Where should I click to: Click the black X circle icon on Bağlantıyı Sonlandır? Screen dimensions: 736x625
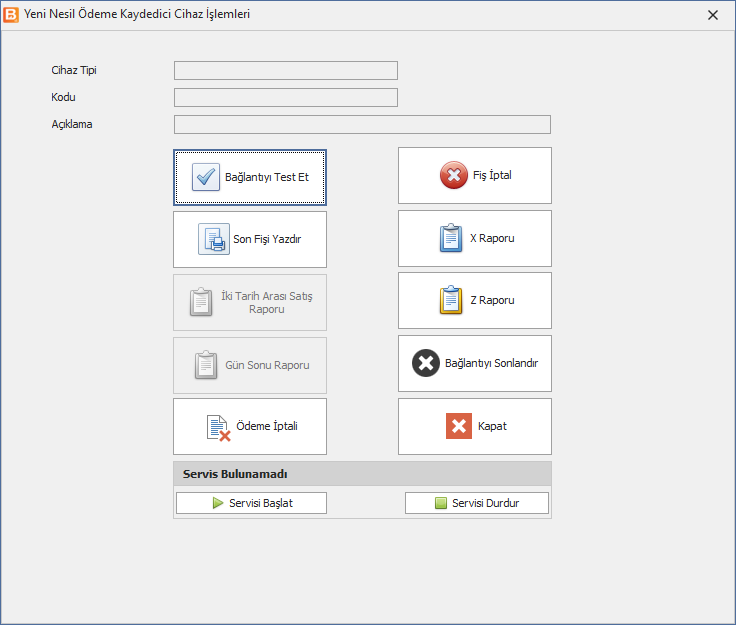426,363
